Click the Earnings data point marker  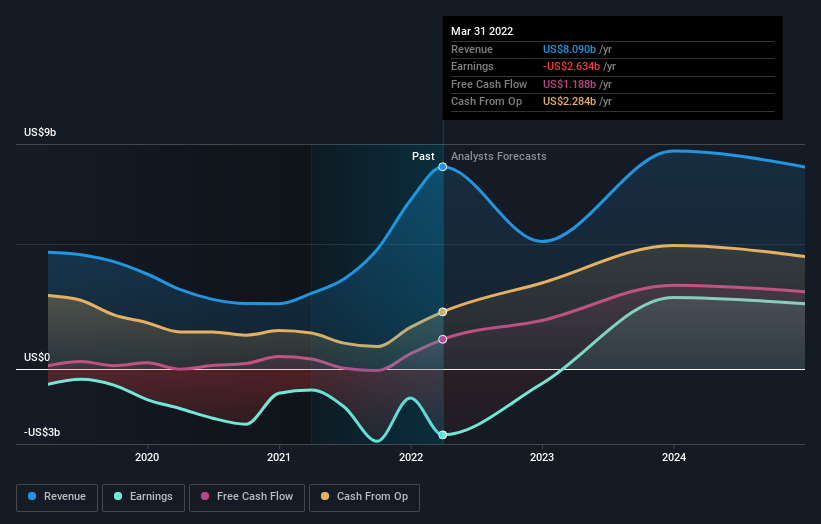(443, 435)
